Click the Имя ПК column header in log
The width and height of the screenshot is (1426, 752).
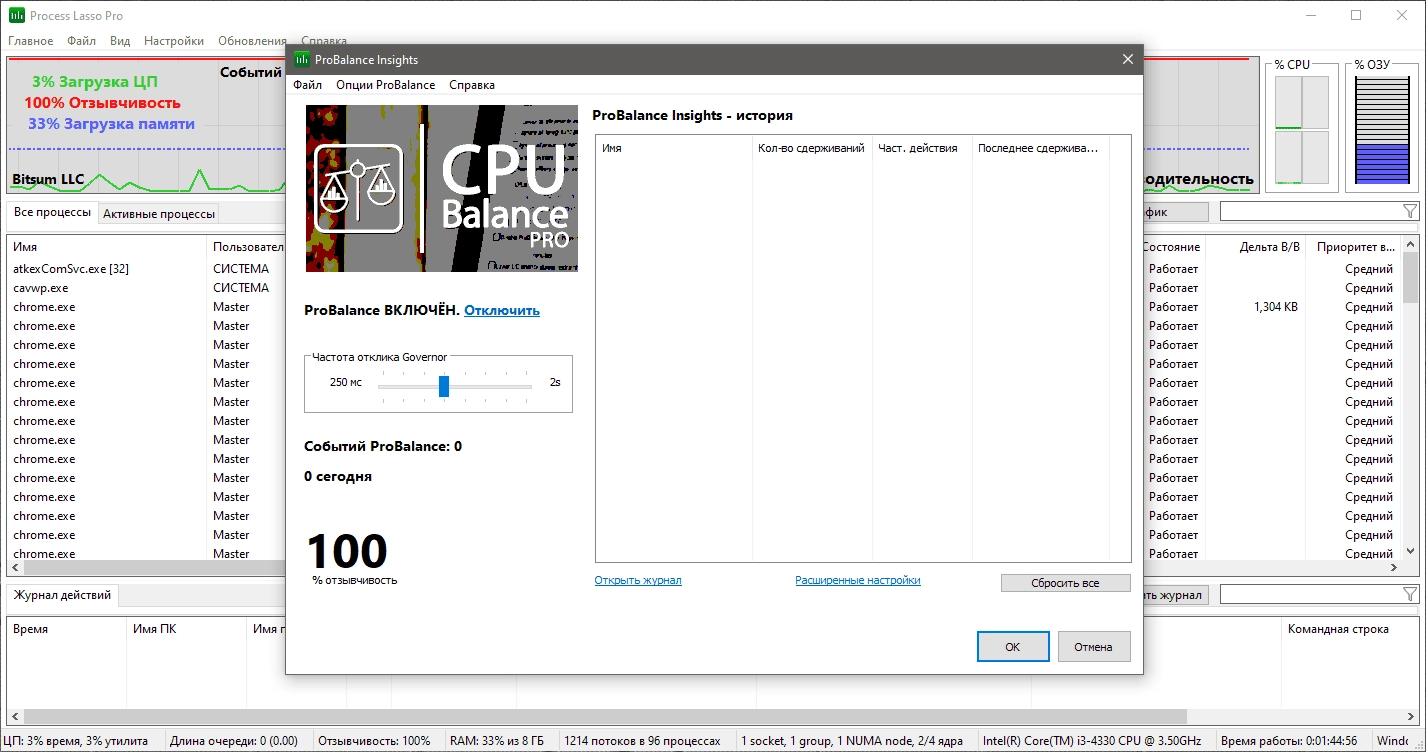point(186,629)
